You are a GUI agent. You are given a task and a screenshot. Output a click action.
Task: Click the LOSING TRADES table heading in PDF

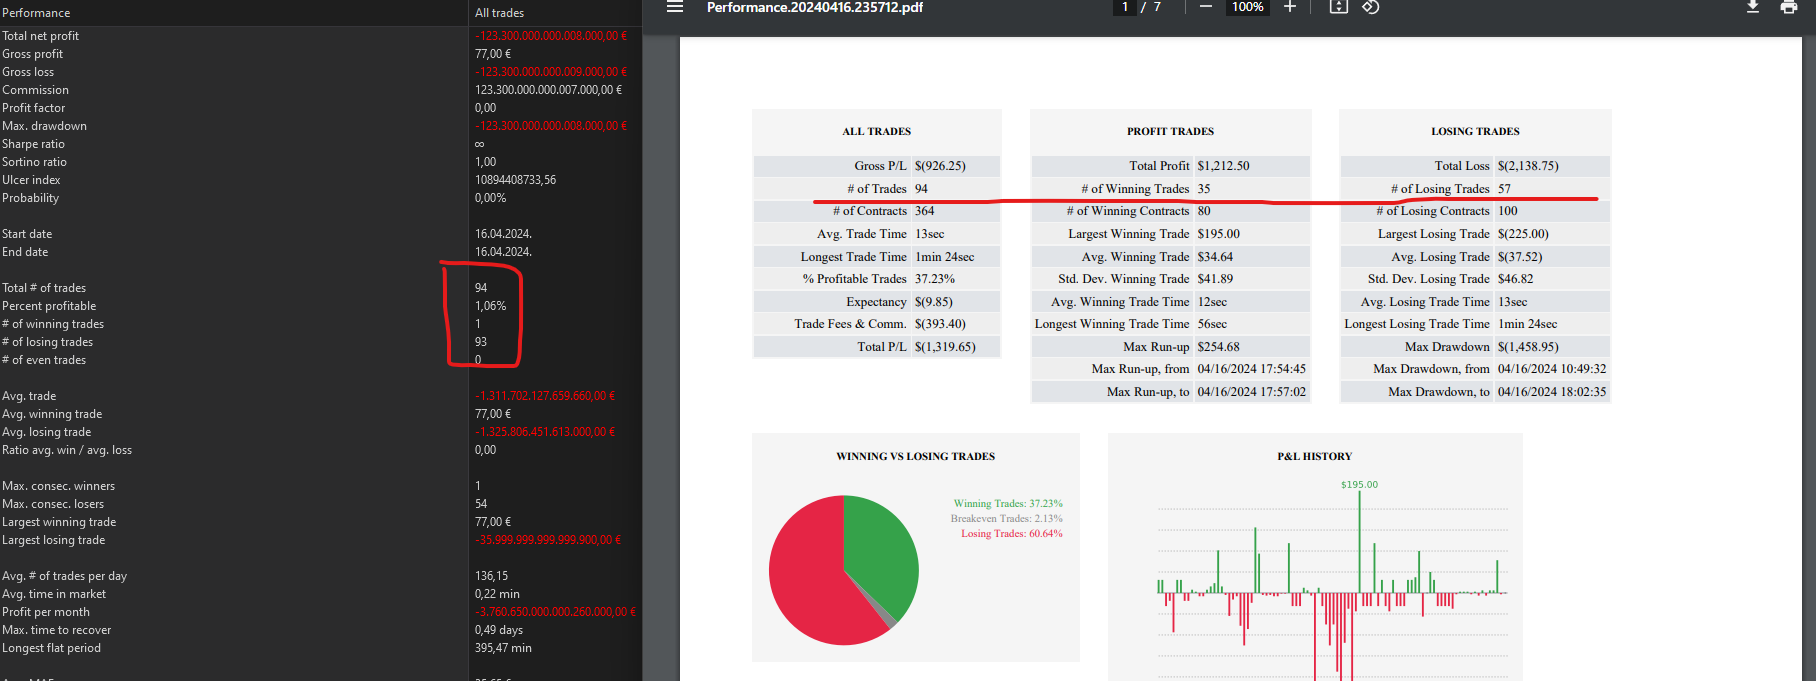pos(1475,131)
